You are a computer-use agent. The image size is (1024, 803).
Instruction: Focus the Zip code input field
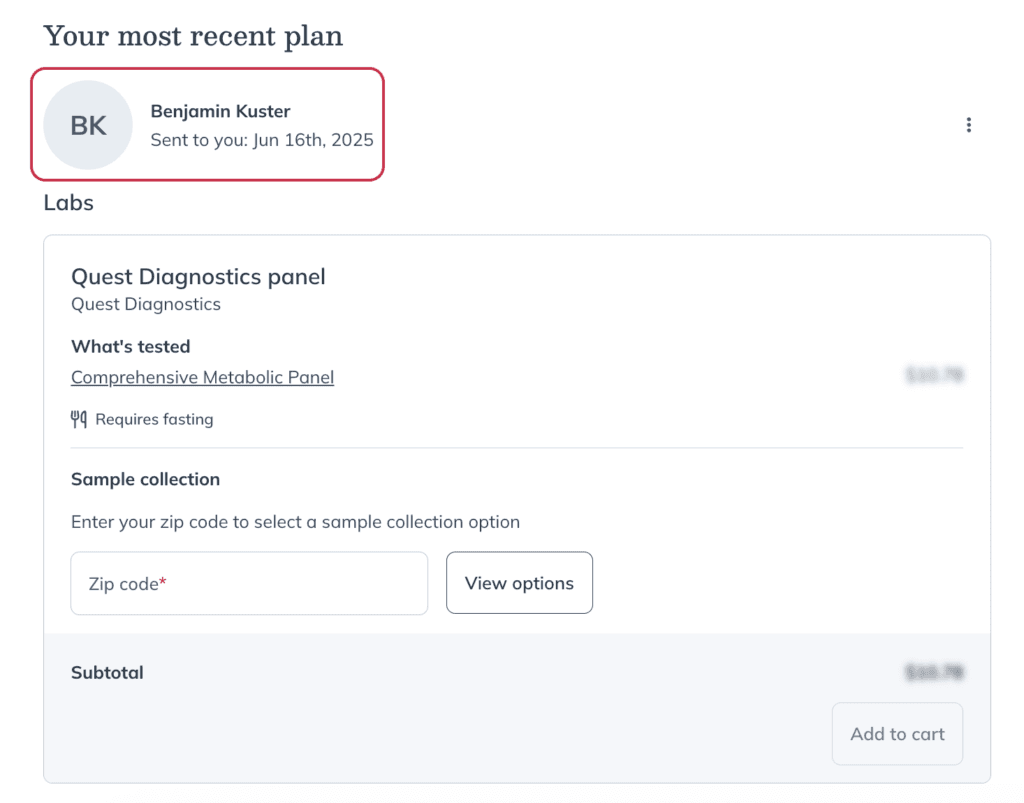(x=249, y=583)
